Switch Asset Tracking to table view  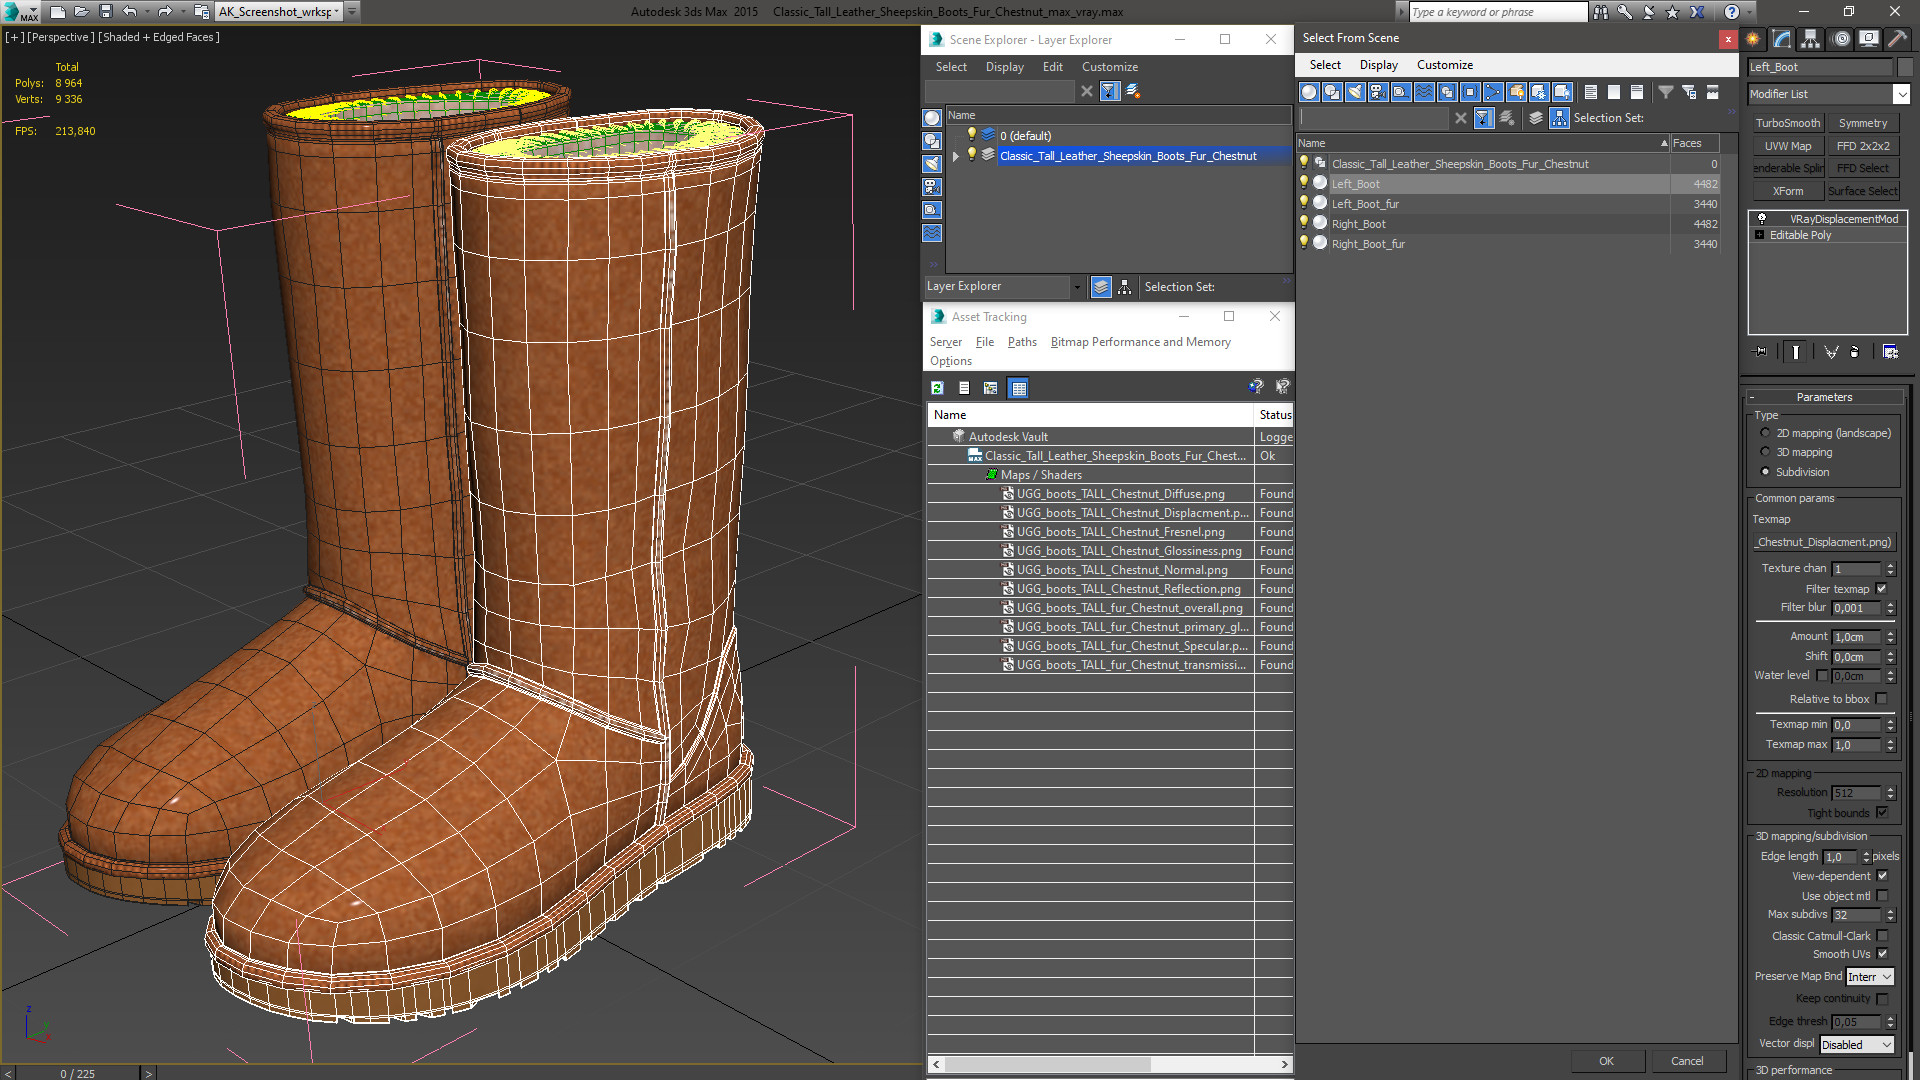[x=1018, y=388]
